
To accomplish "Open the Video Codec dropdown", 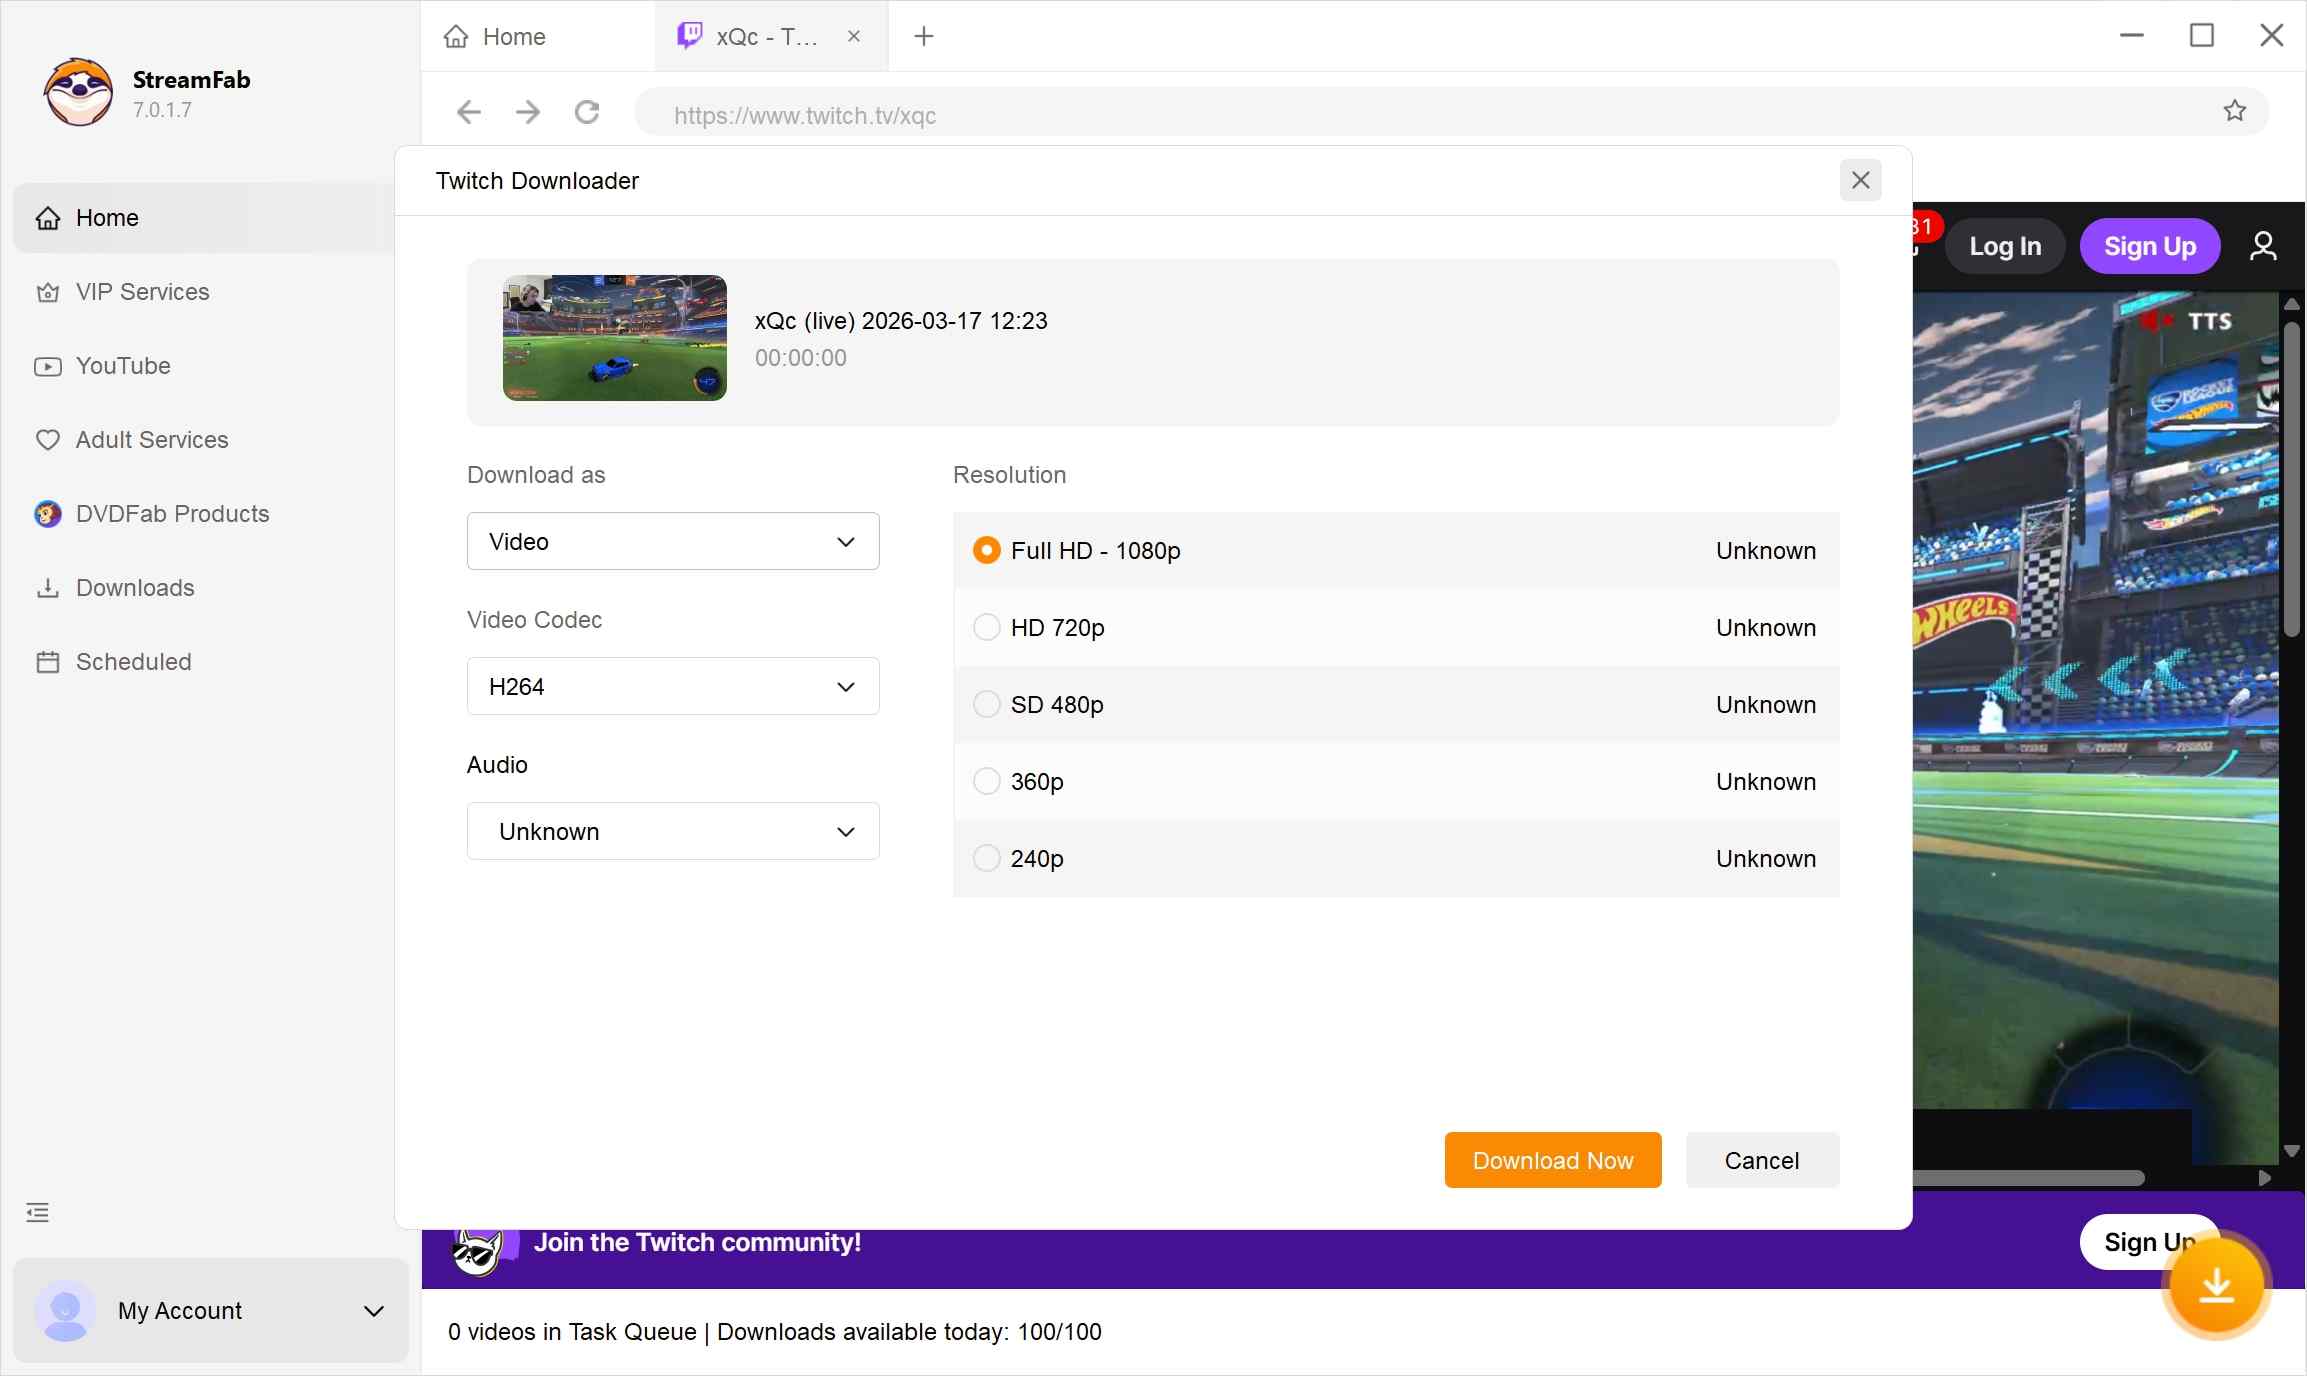I will click(672, 686).
